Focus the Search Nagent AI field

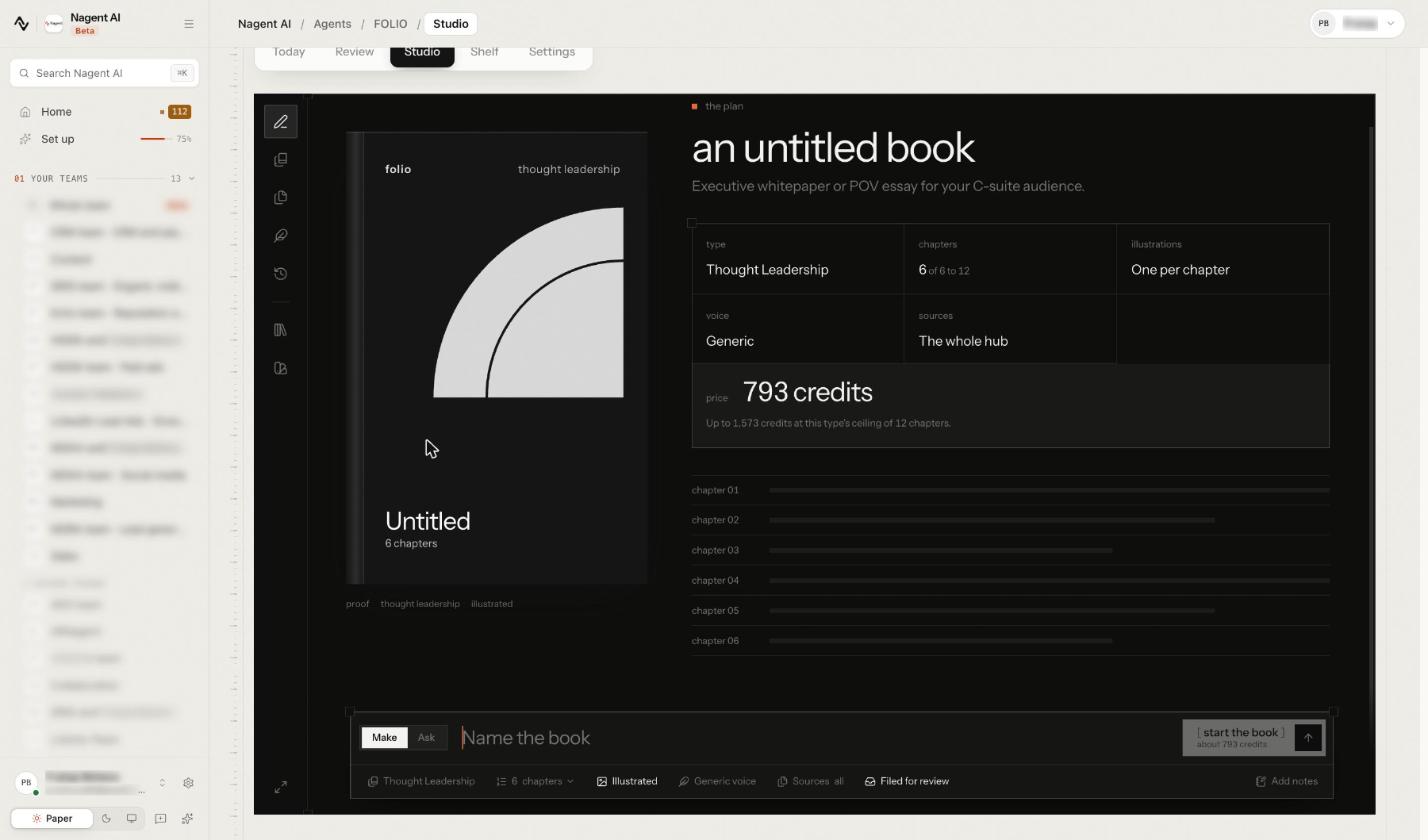pos(104,73)
